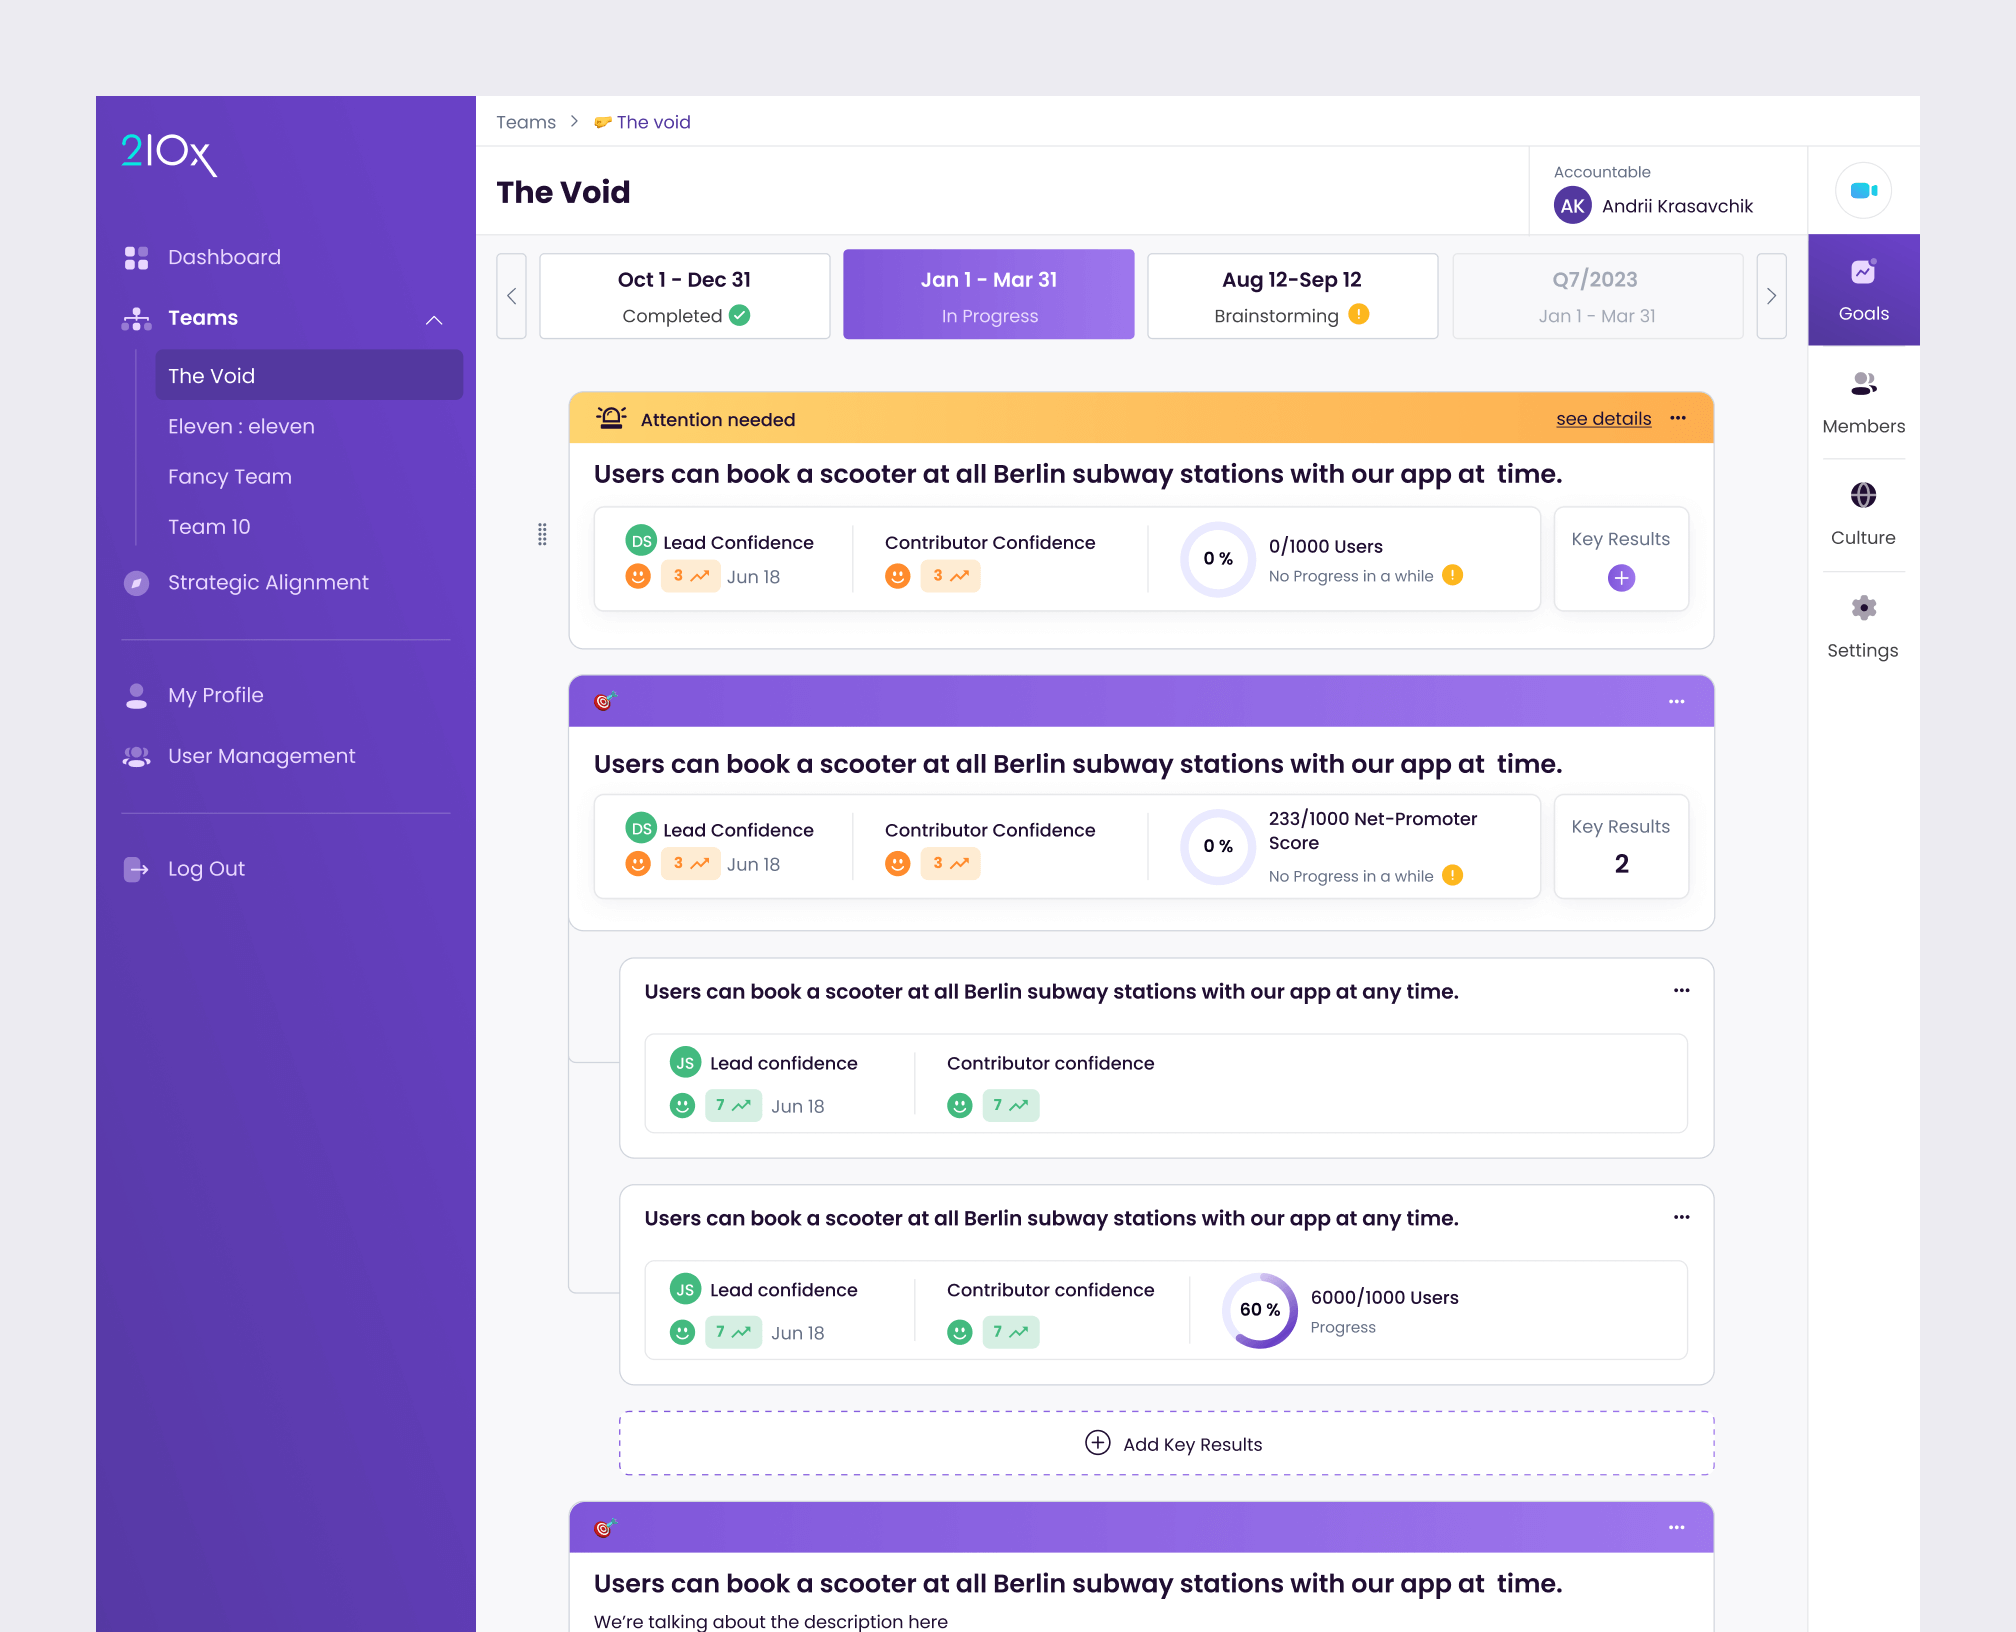This screenshot has height=1632, width=2016.
Task: Click the forward chevron to see more periods
Action: pos(1771,296)
